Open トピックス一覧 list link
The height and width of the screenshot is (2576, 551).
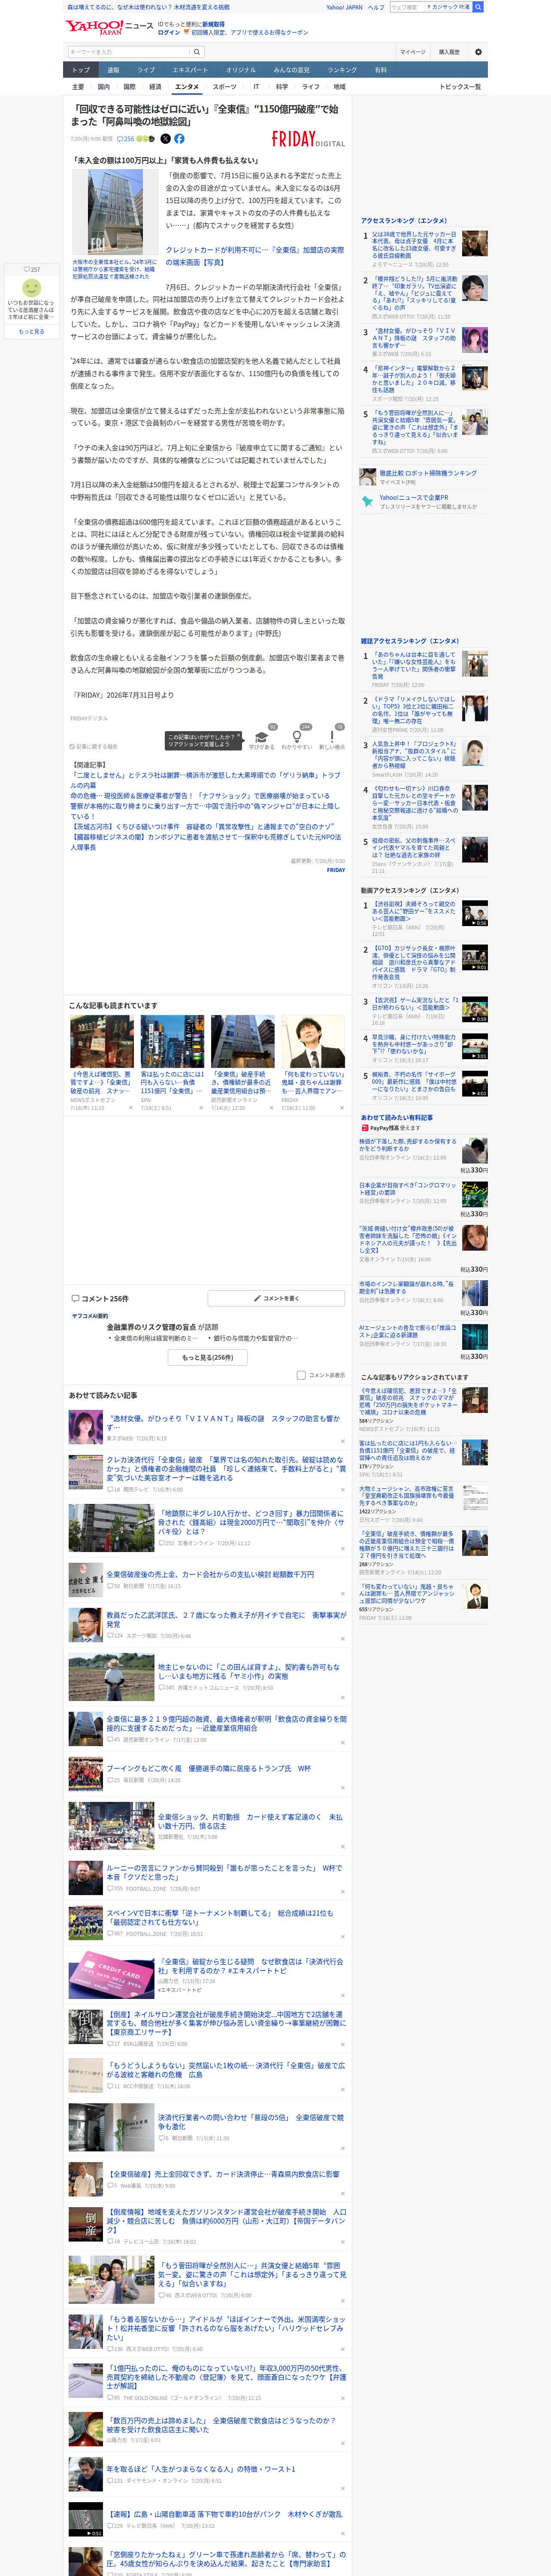point(460,87)
